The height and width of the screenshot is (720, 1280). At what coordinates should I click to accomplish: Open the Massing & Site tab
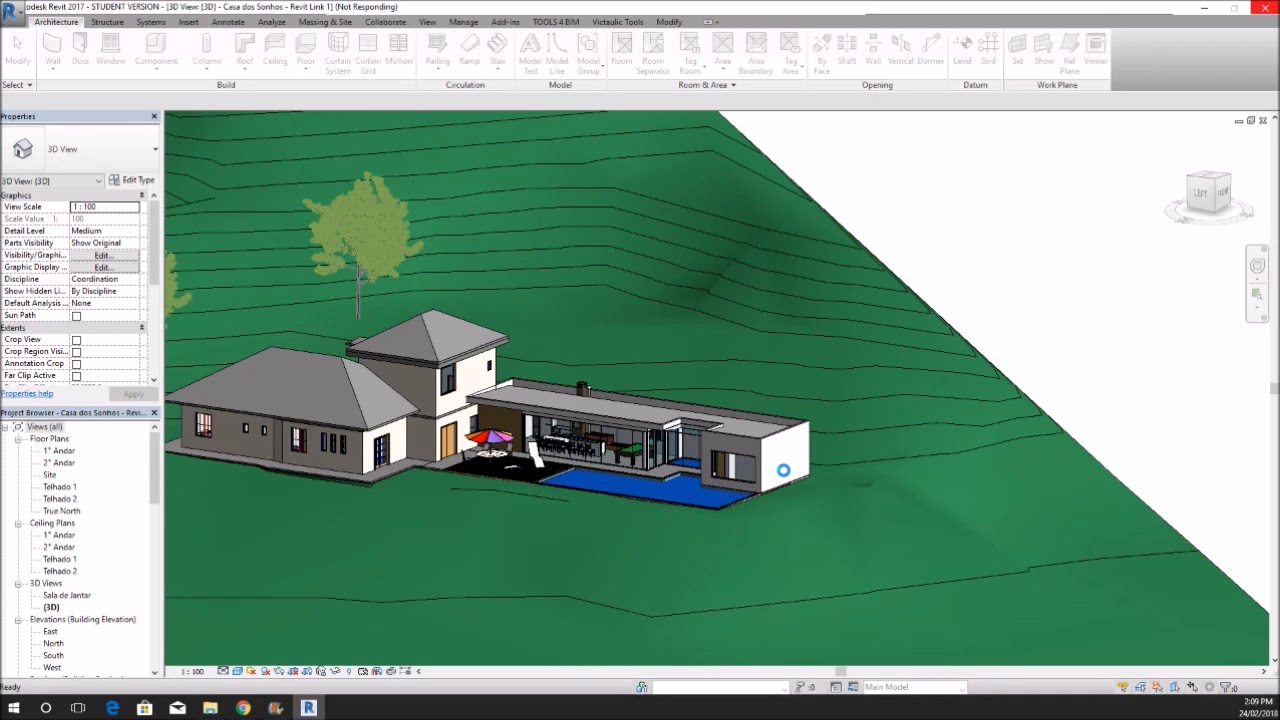click(325, 22)
